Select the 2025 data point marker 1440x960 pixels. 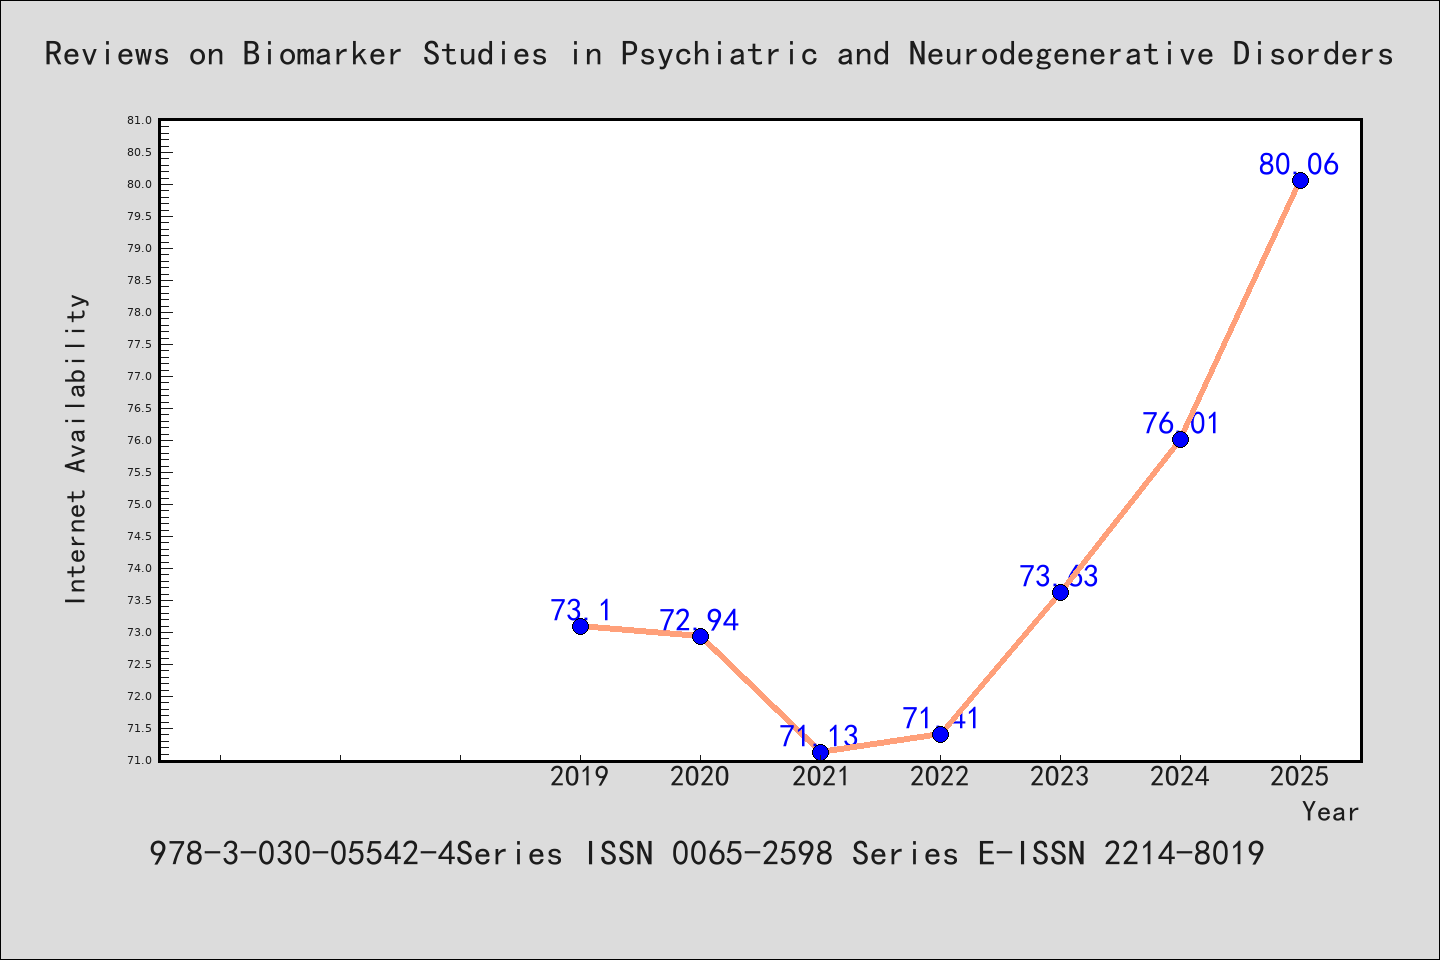pos(1300,180)
